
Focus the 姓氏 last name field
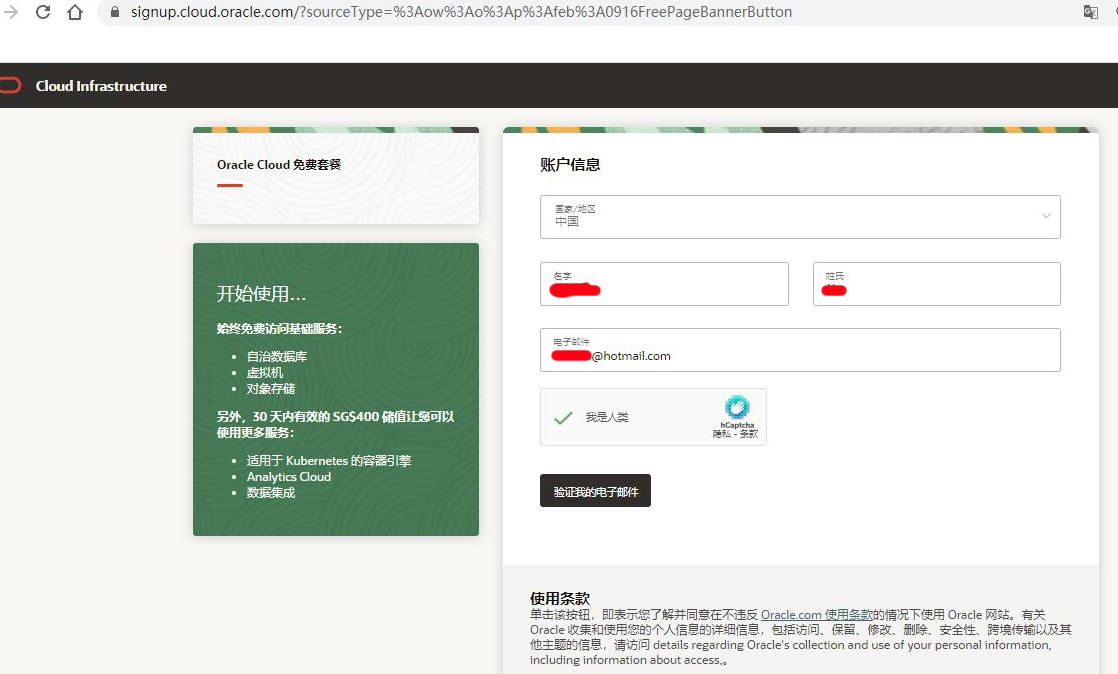(936, 284)
